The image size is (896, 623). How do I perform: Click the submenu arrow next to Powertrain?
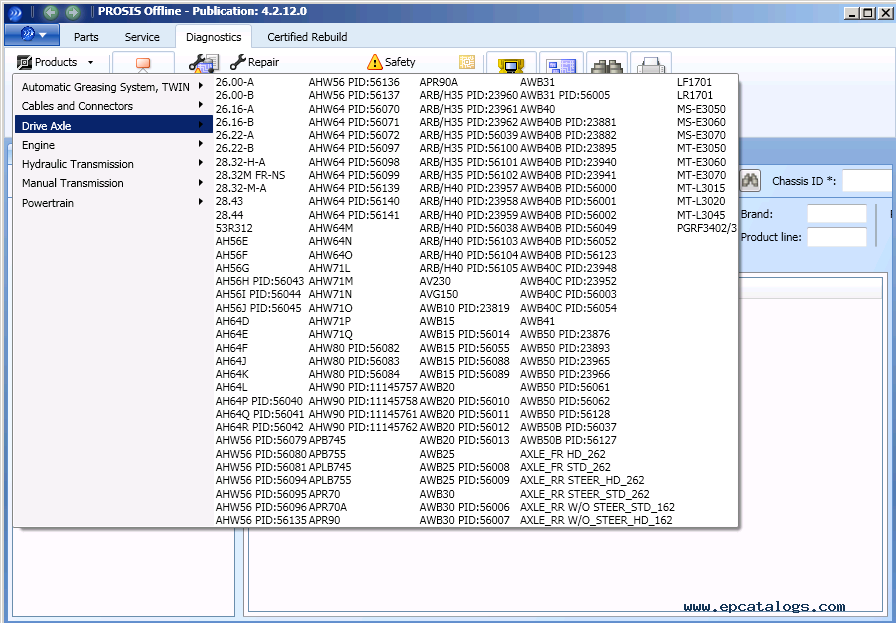coord(201,202)
